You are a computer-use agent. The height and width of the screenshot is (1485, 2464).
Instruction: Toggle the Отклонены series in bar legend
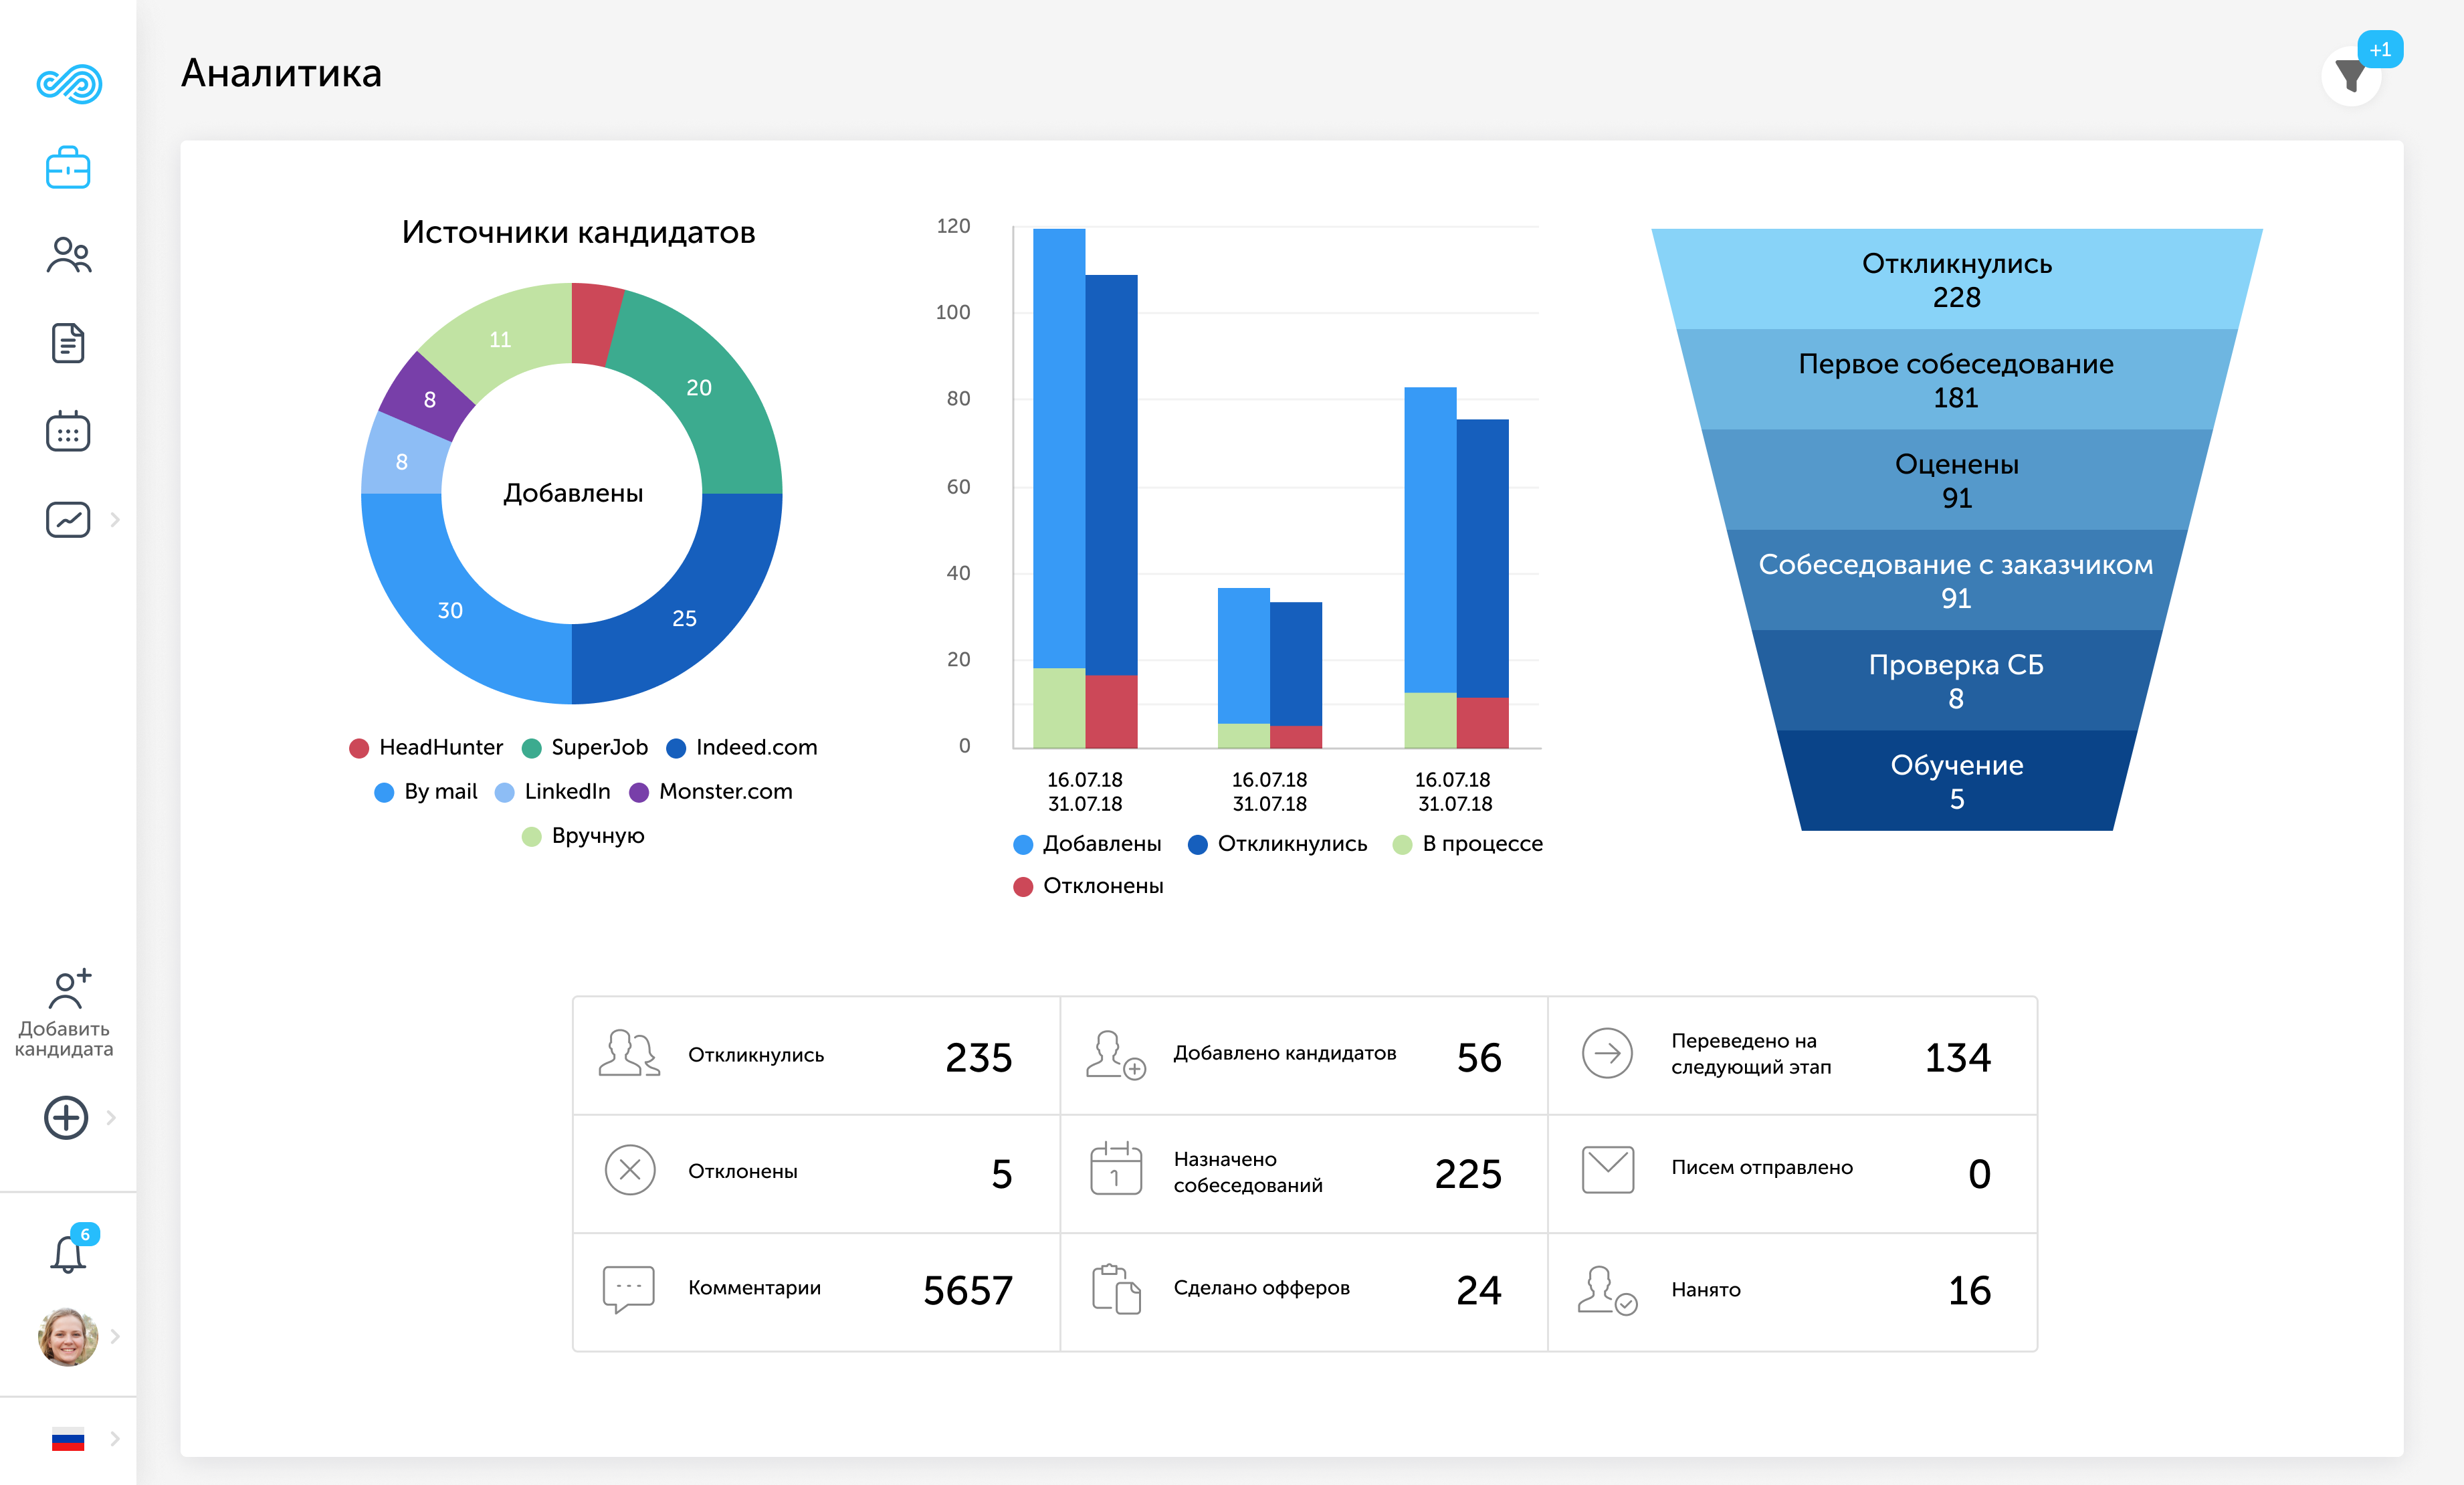point(1088,886)
